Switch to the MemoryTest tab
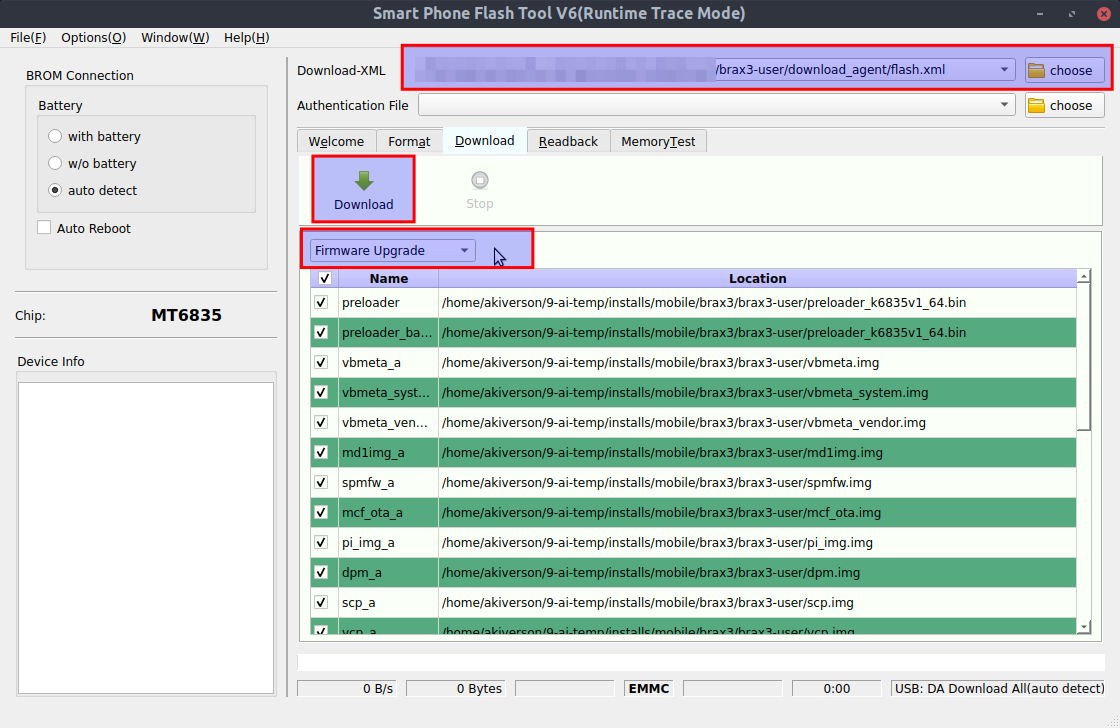Viewport: 1120px width, 728px height. (658, 141)
